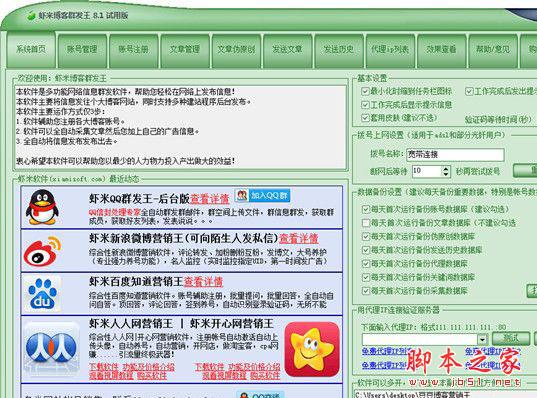
Task: Toggle backup of 代理数据库 checkbox
Action: (x=366, y=264)
